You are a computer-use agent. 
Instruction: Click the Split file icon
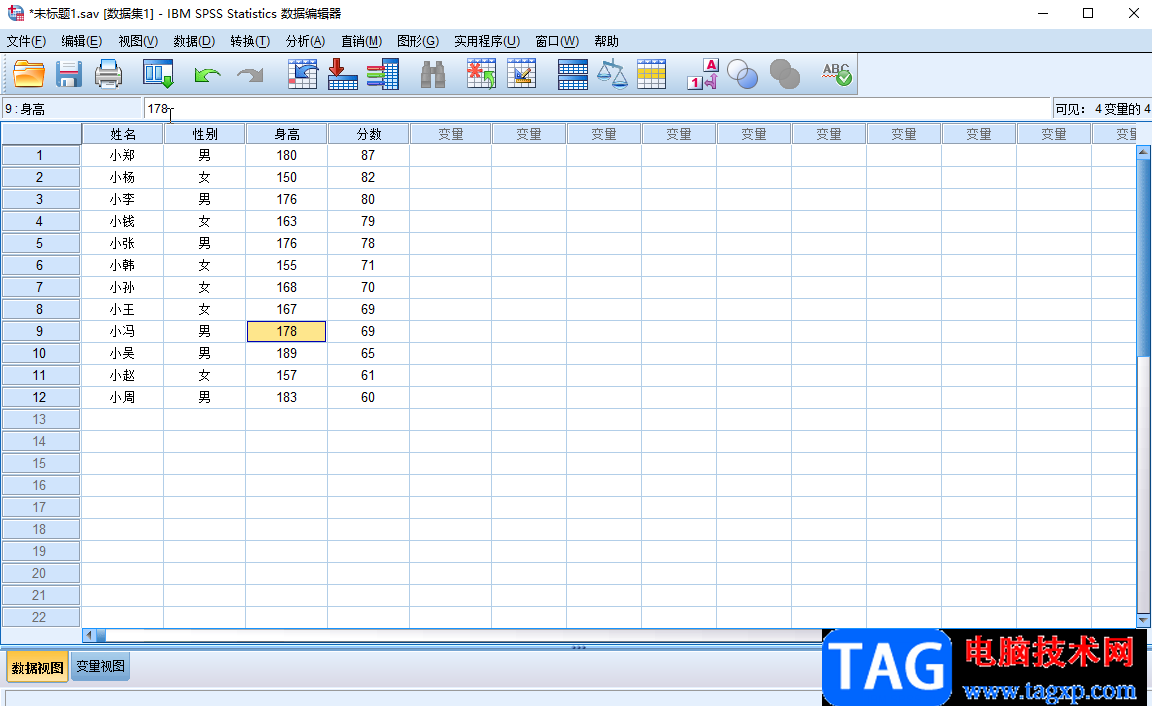[x=572, y=74]
